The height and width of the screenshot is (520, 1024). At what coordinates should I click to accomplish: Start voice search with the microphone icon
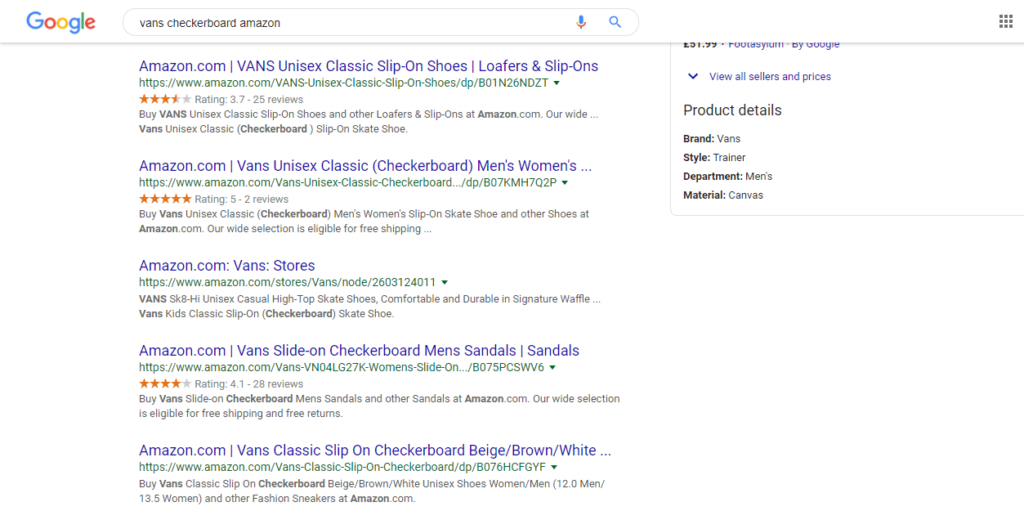pos(581,22)
